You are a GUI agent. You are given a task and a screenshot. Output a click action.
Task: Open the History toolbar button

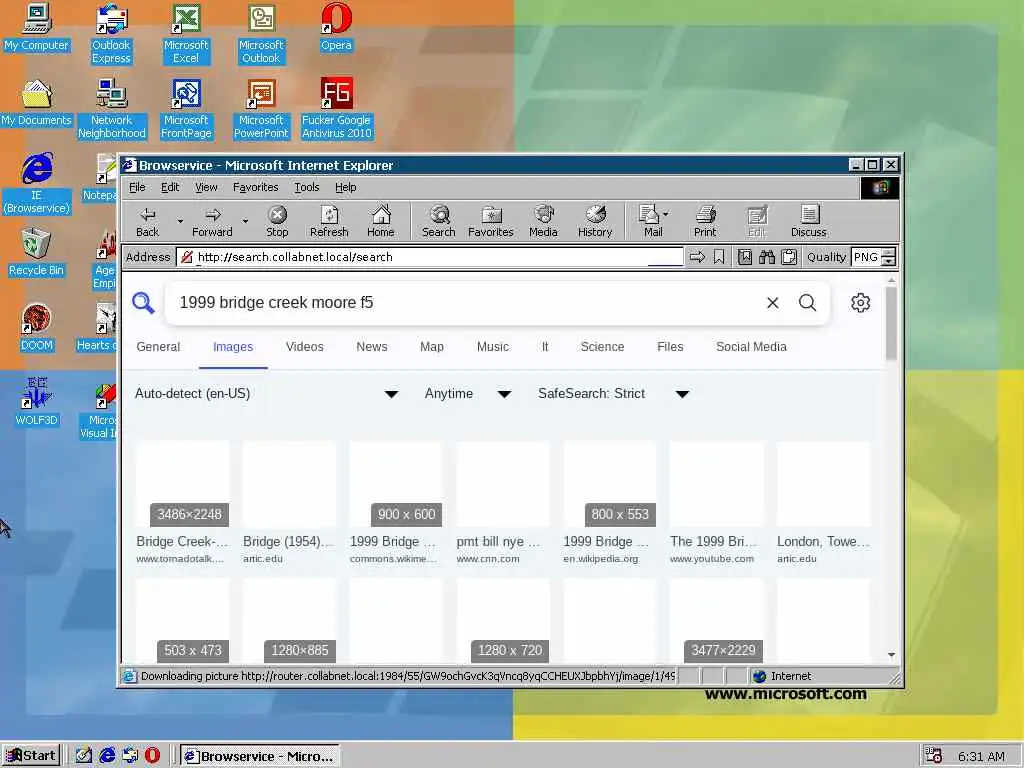(x=595, y=221)
